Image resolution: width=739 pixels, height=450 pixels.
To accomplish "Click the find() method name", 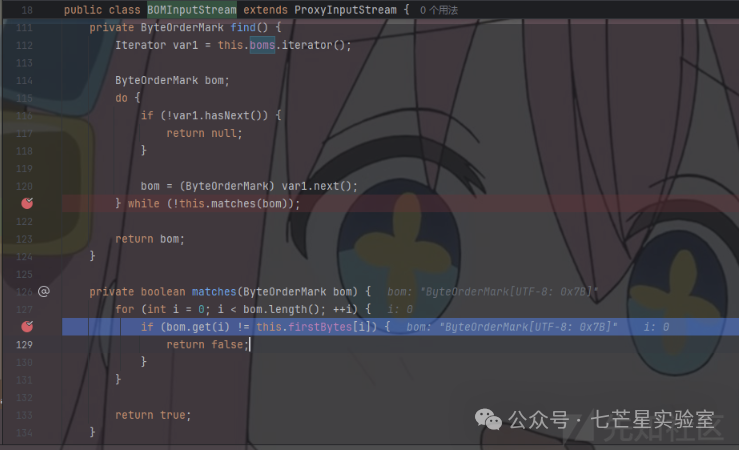I will pyautogui.click(x=243, y=27).
